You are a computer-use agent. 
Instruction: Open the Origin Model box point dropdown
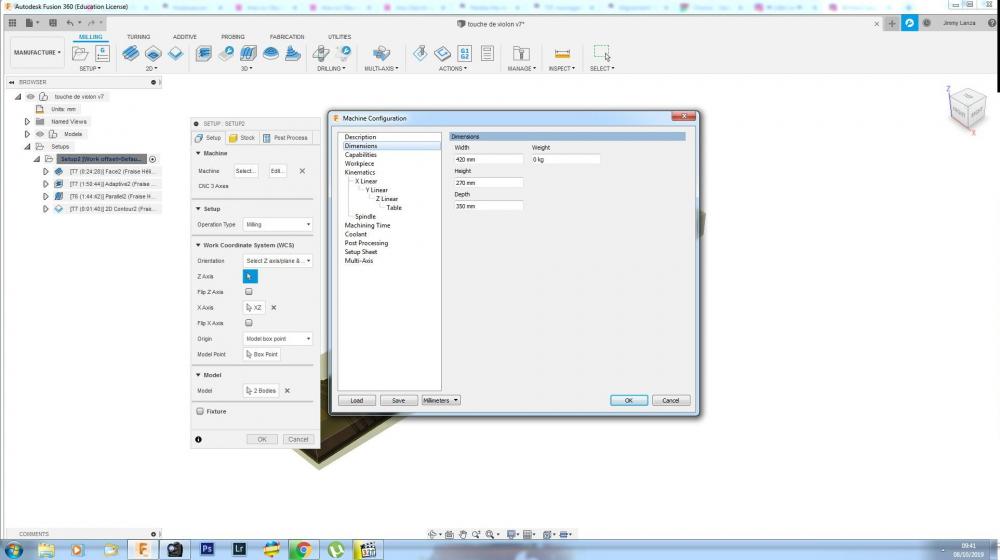click(277, 339)
